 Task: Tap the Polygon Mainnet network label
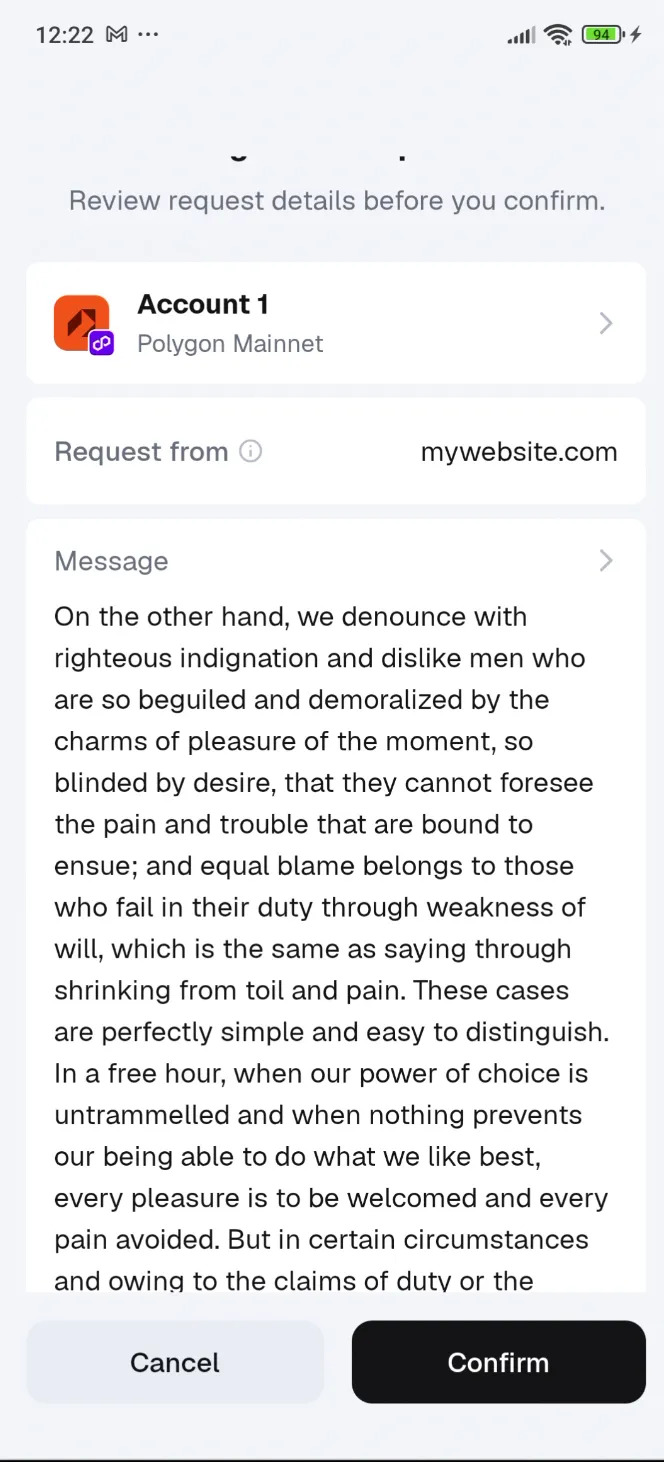click(230, 344)
